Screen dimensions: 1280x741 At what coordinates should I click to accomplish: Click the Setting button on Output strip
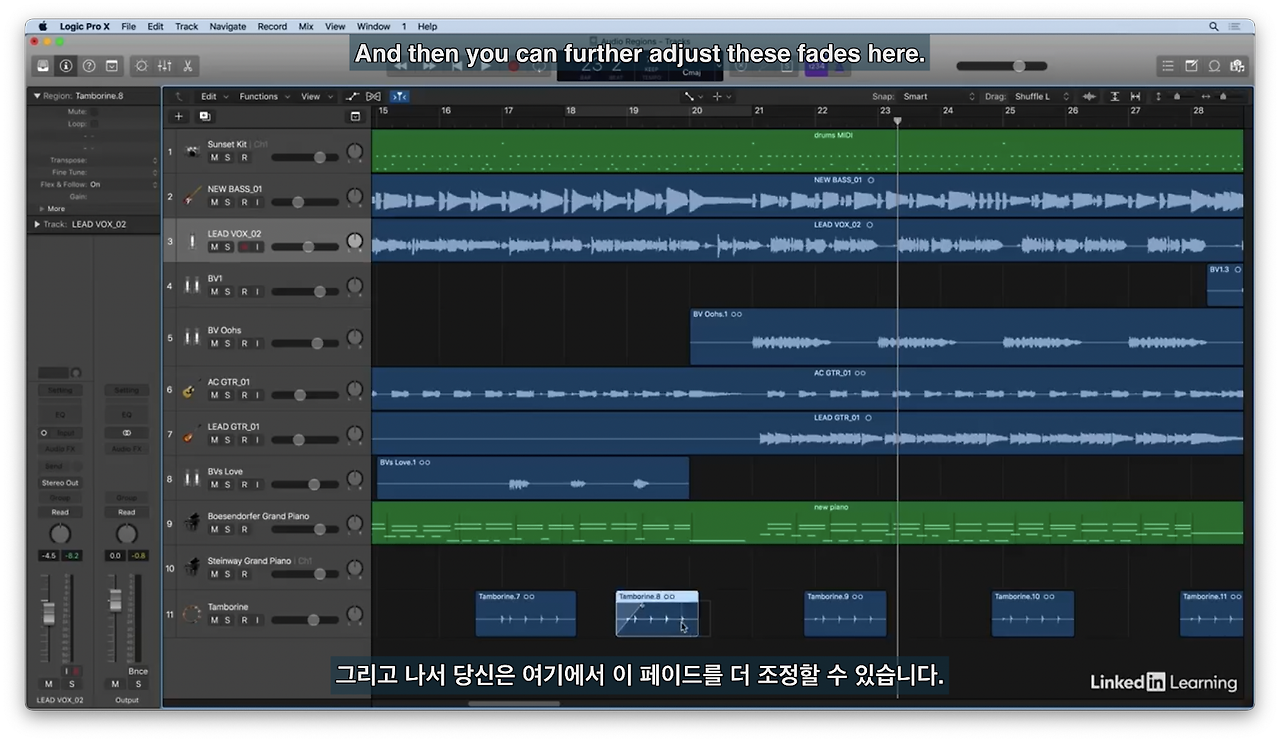pos(126,390)
